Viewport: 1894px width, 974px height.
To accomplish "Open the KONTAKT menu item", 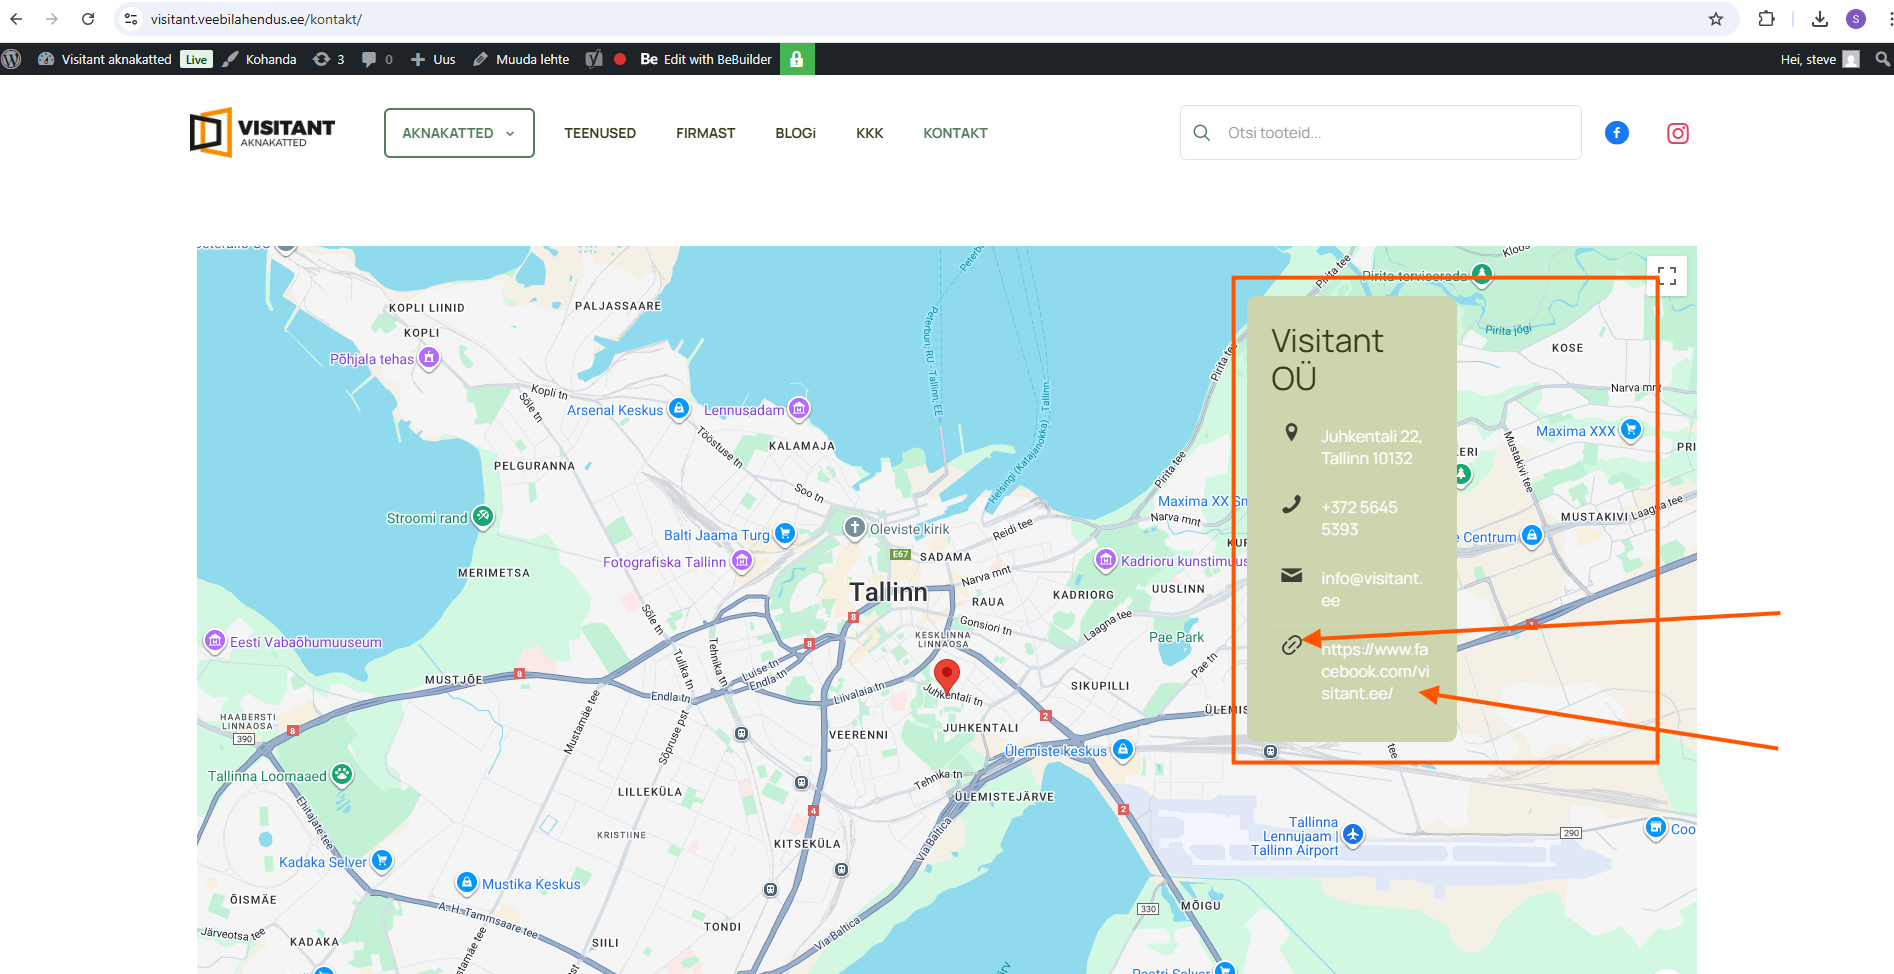I will pos(954,133).
